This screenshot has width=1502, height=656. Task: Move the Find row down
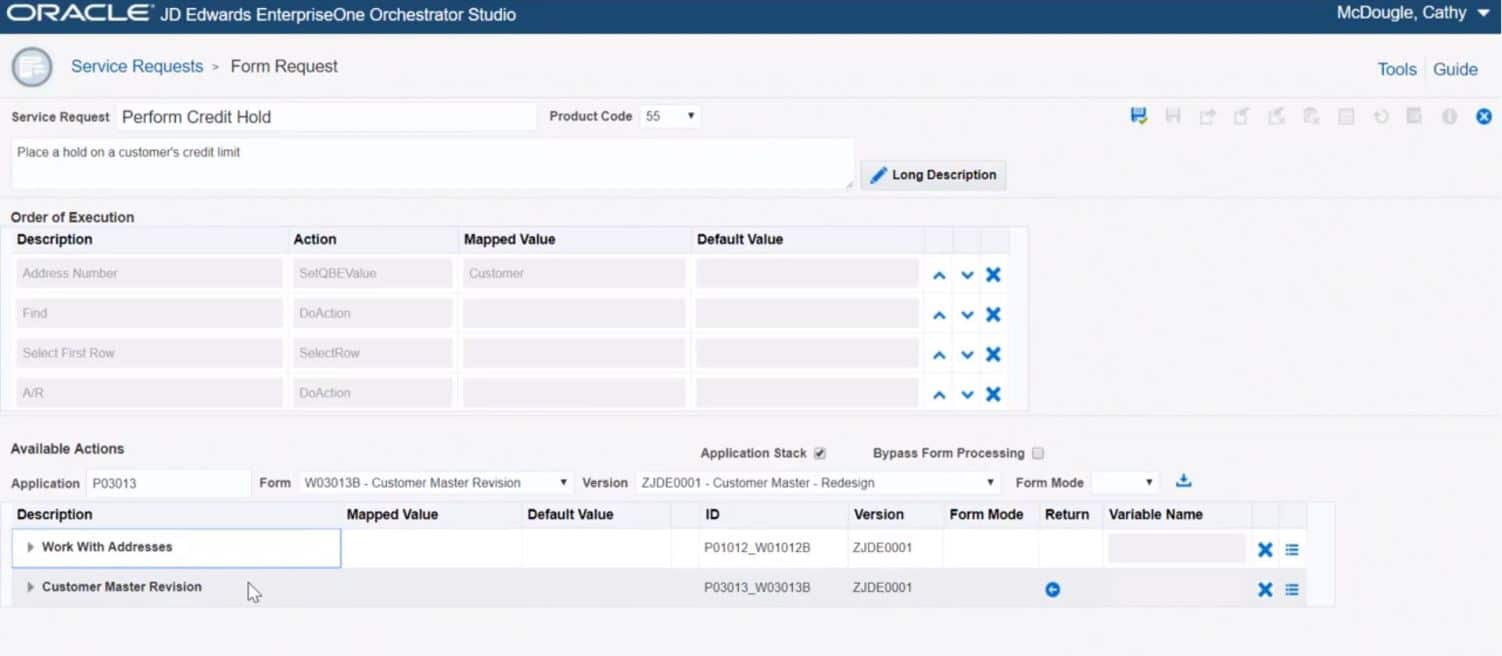click(967, 314)
